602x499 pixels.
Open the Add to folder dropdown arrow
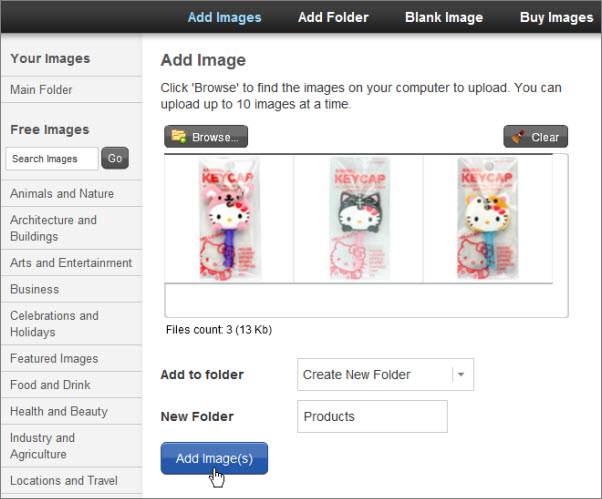pos(461,375)
